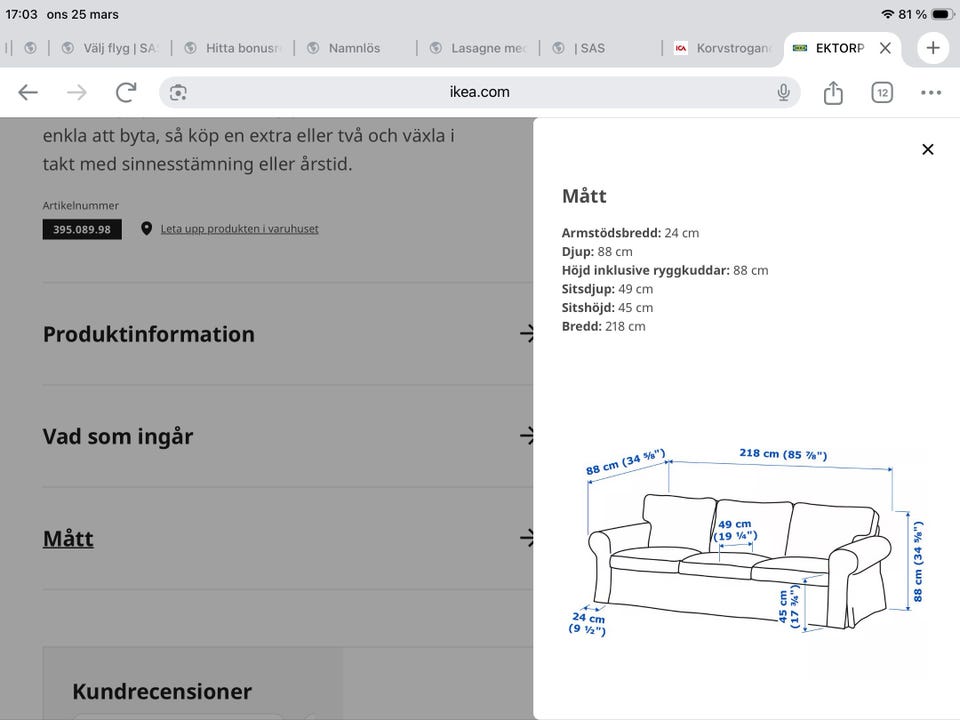960x720 pixels.
Task: Tap the battery icon in status bar
Action: pos(942,14)
